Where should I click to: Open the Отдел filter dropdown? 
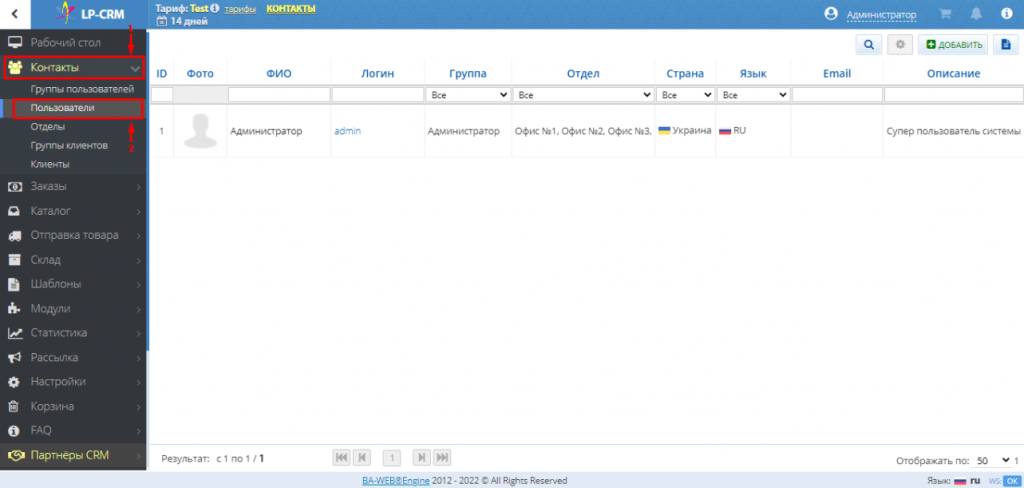(x=583, y=95)
